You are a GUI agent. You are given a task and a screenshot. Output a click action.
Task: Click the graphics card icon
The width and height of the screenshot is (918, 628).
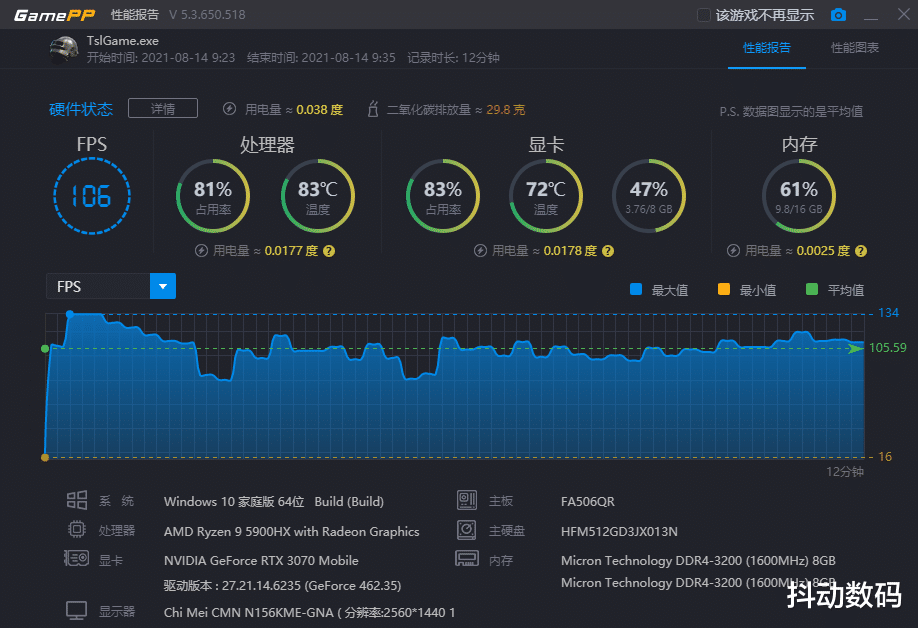(x=76, y=558)
